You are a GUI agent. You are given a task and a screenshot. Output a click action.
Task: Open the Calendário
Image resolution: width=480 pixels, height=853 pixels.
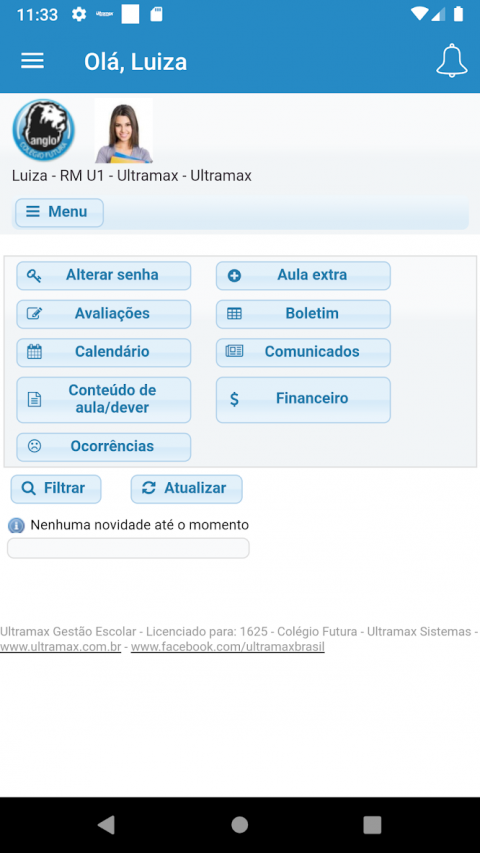click(103, 352)
